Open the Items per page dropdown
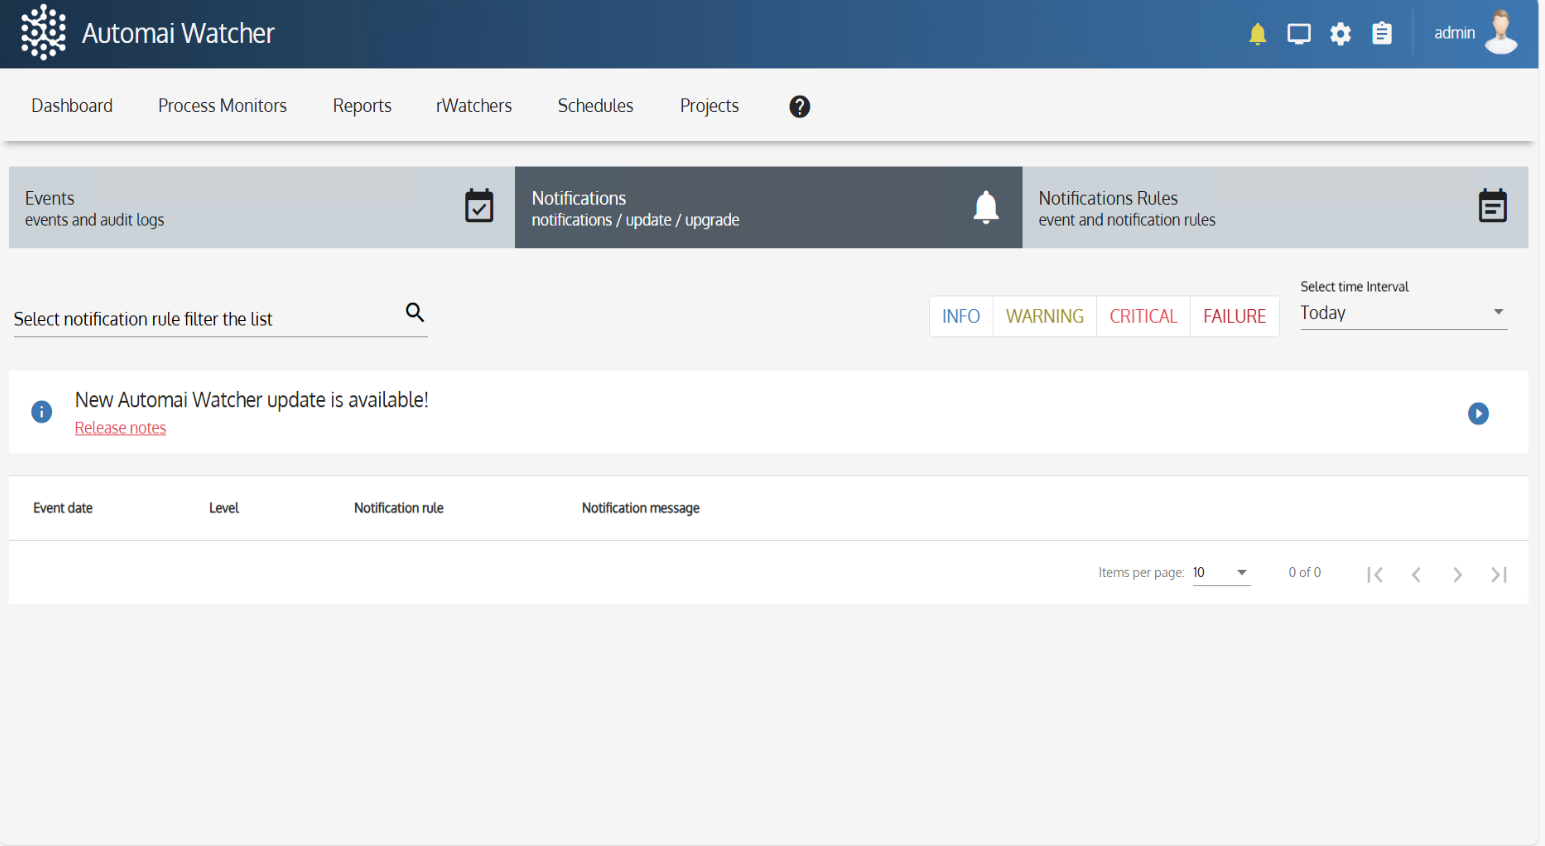1545x846 pixels. [1221, 573]
